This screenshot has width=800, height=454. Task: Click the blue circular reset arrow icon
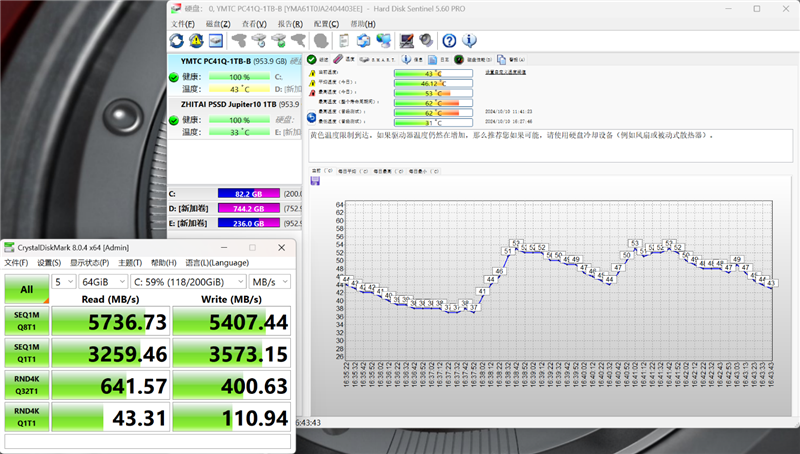click(x=312, y=117)
